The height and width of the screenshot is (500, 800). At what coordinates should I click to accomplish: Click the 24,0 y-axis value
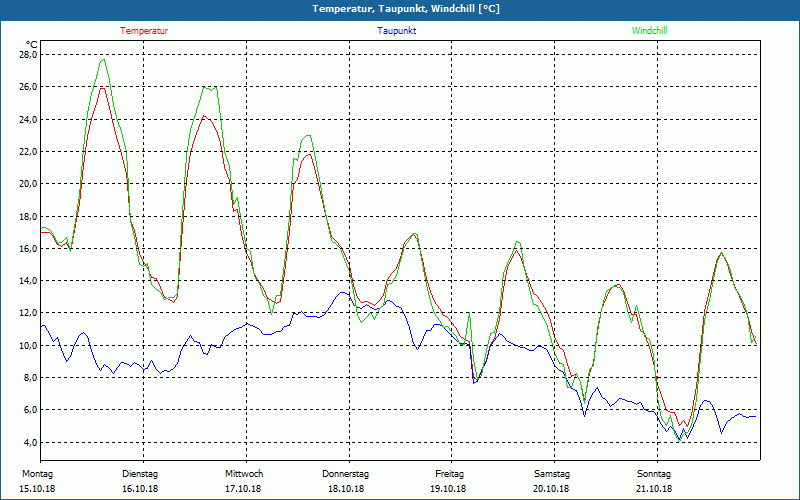pos(29,119)
